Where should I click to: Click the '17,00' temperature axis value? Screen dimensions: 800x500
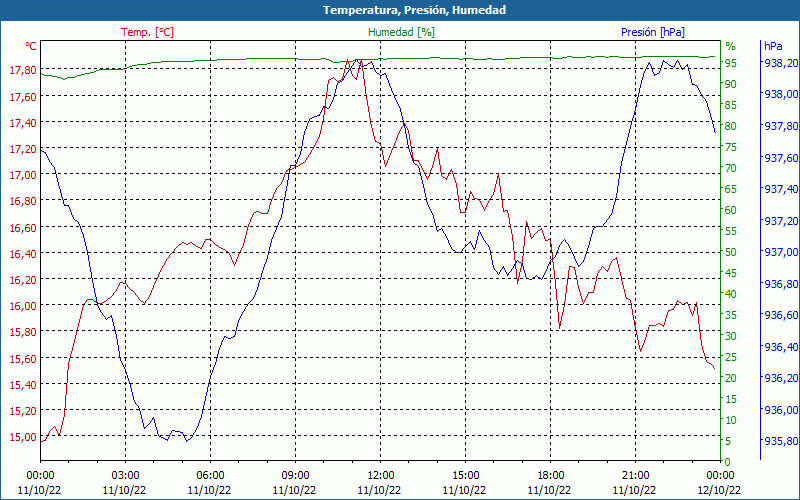23,175
